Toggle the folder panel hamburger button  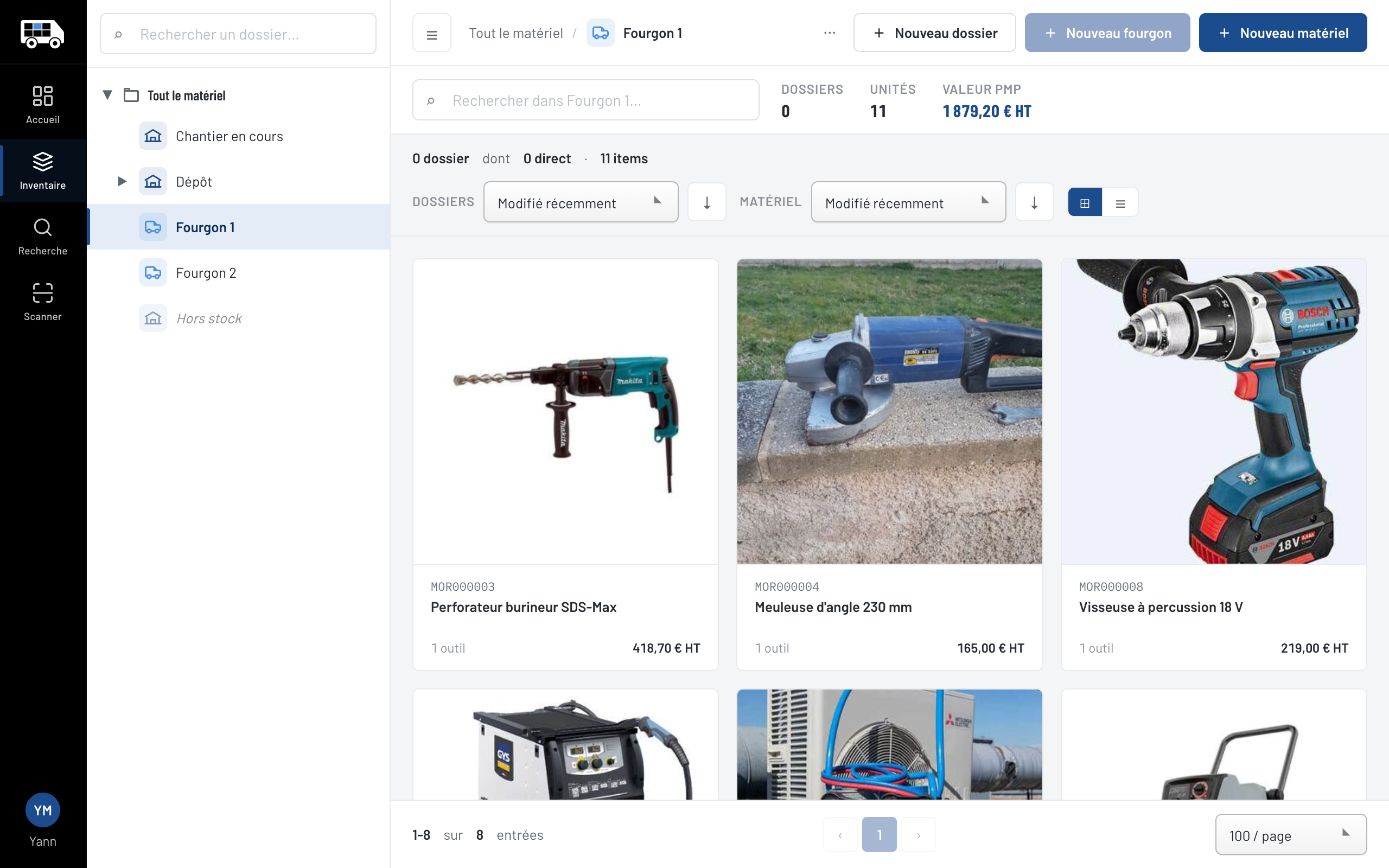click(x=432, y=33)
